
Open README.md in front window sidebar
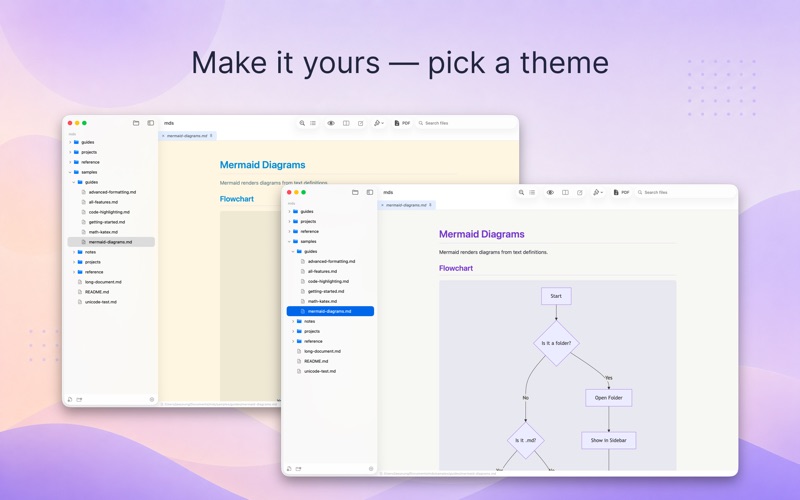click(x=330, y=361)
